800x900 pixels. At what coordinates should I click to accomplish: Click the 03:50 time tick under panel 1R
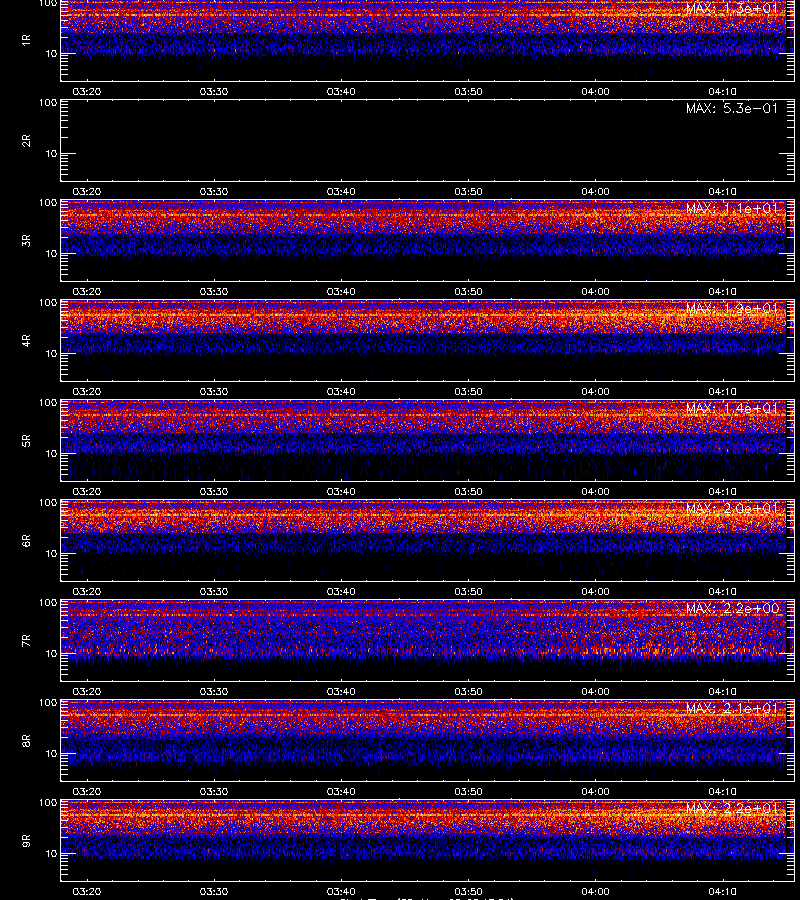pos(468,92)
